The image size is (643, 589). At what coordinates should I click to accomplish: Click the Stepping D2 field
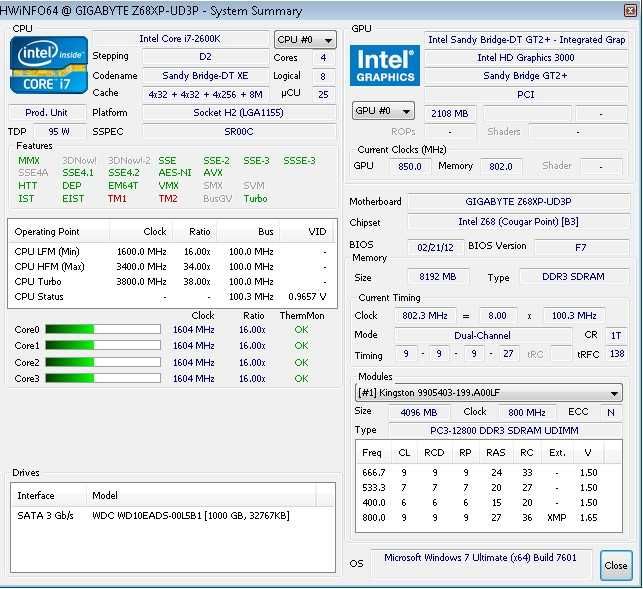point(205,57)
